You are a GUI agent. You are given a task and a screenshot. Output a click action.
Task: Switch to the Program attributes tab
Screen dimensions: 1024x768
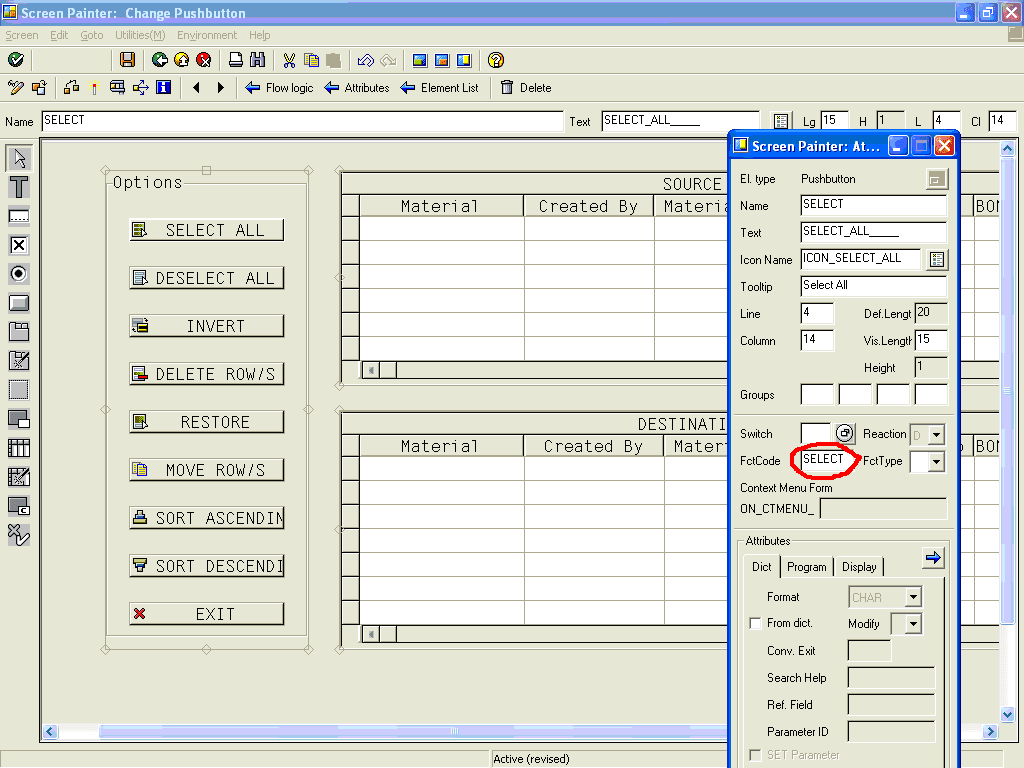pyautogui.click(x=806, y=566)
